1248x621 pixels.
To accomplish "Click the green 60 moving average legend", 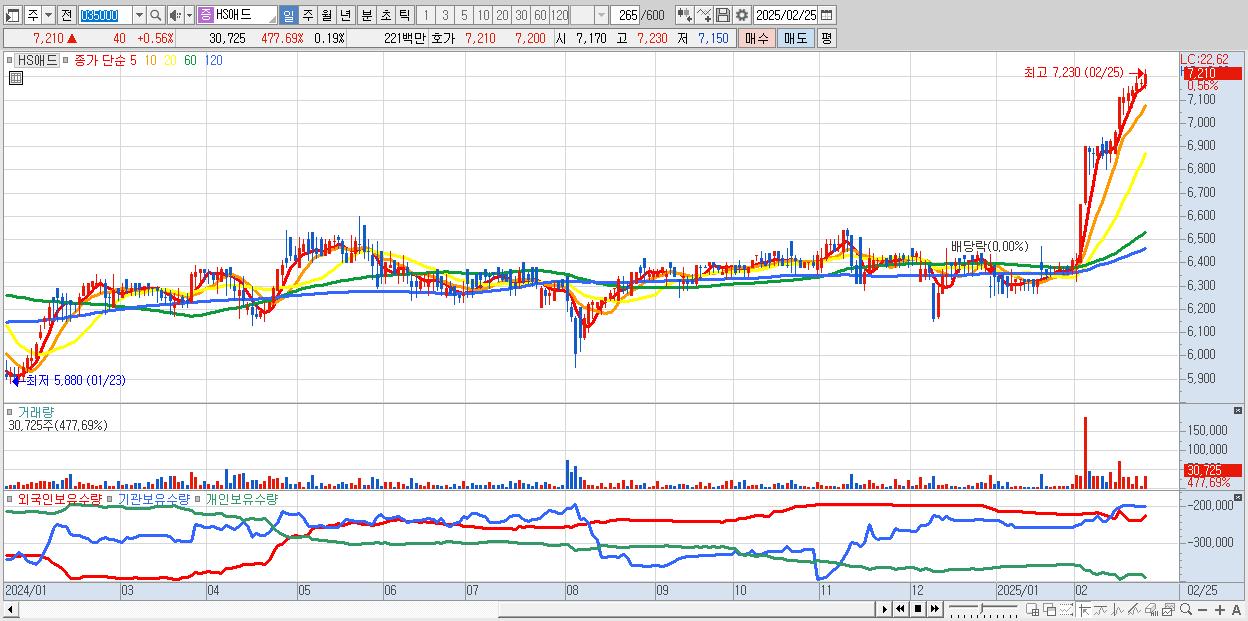I will (190, 61).
